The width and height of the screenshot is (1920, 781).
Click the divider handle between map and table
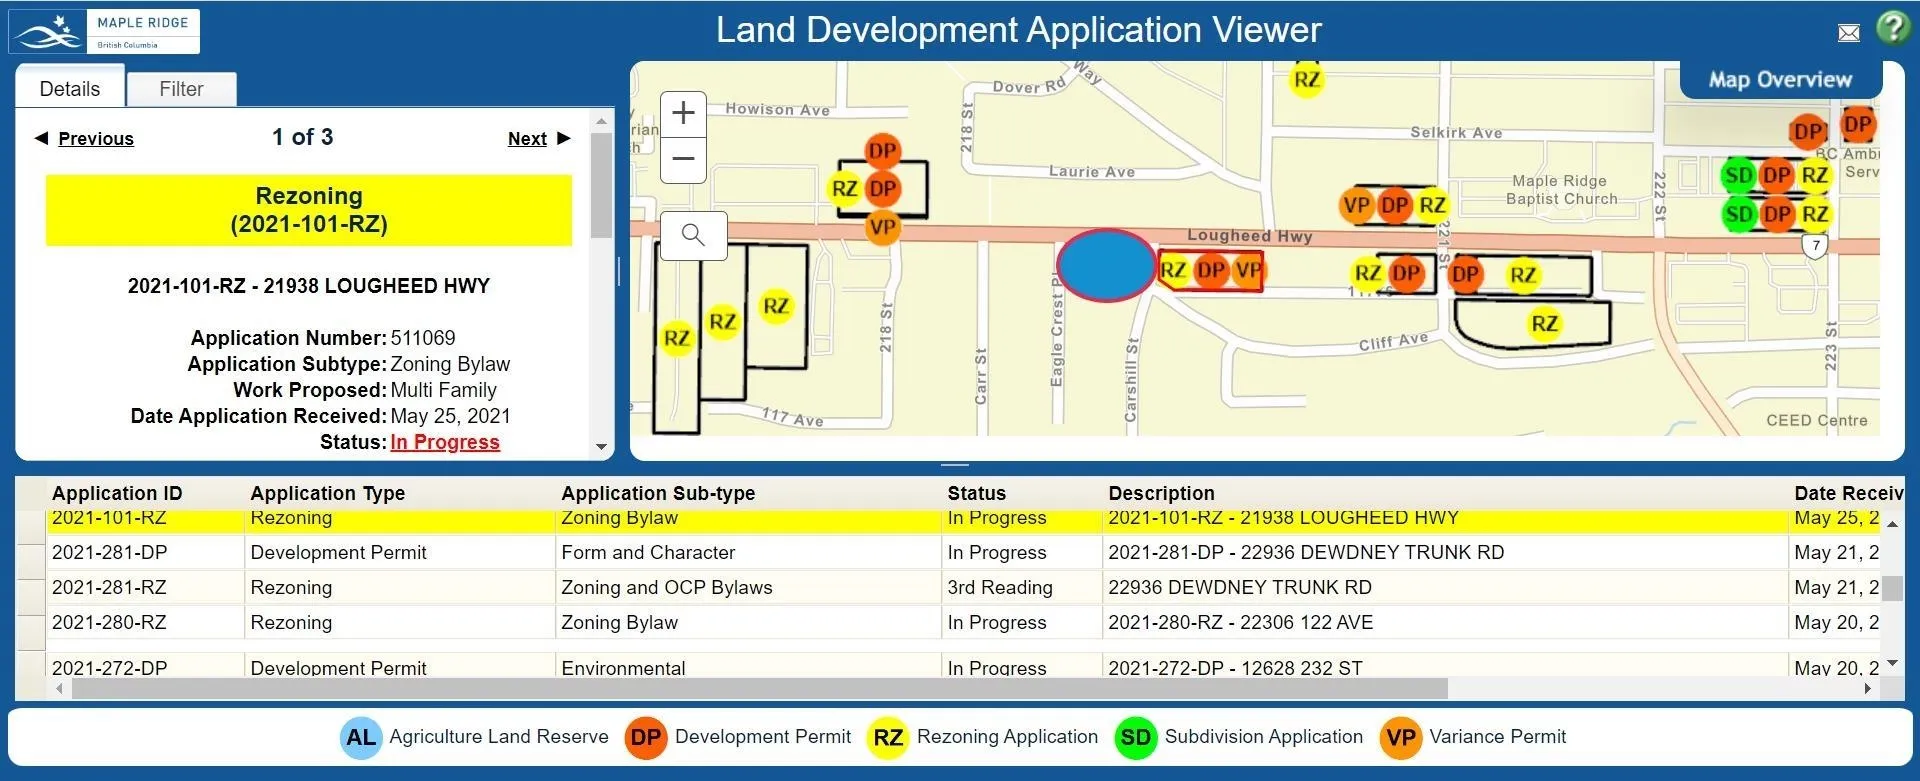coord(955,465)
